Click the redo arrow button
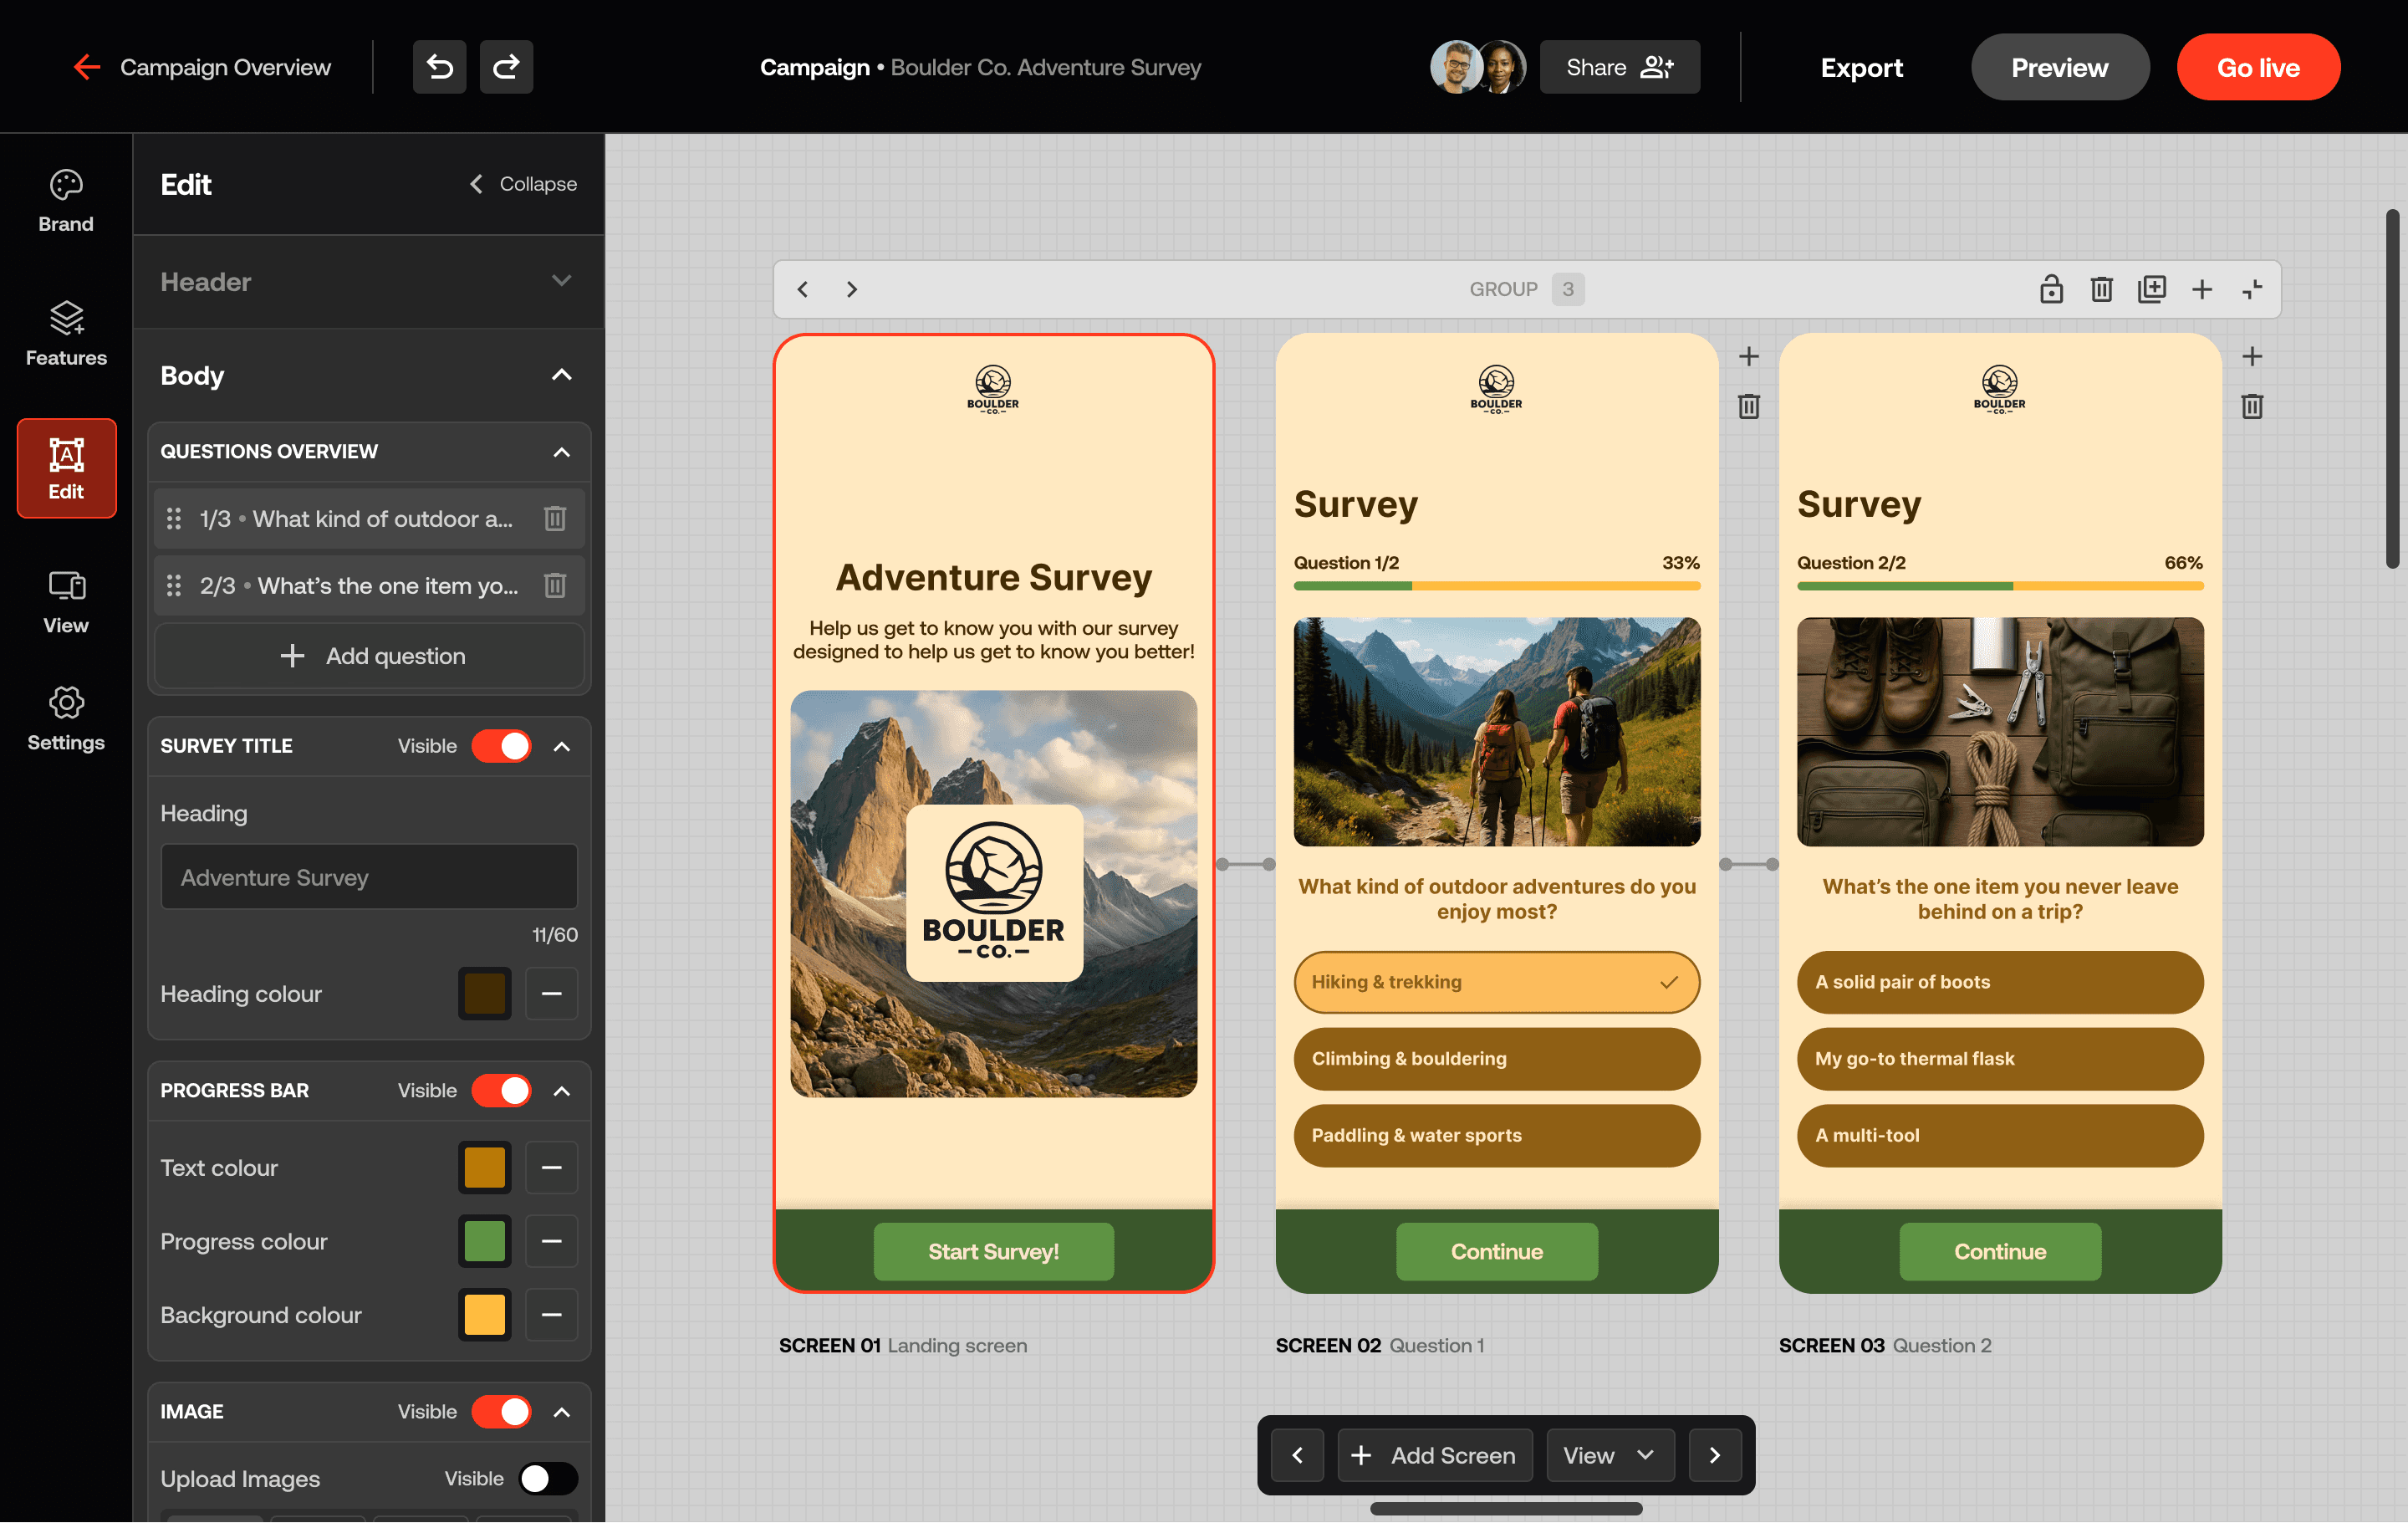Screen dimensions: 2408x1523 coord(506,67)
